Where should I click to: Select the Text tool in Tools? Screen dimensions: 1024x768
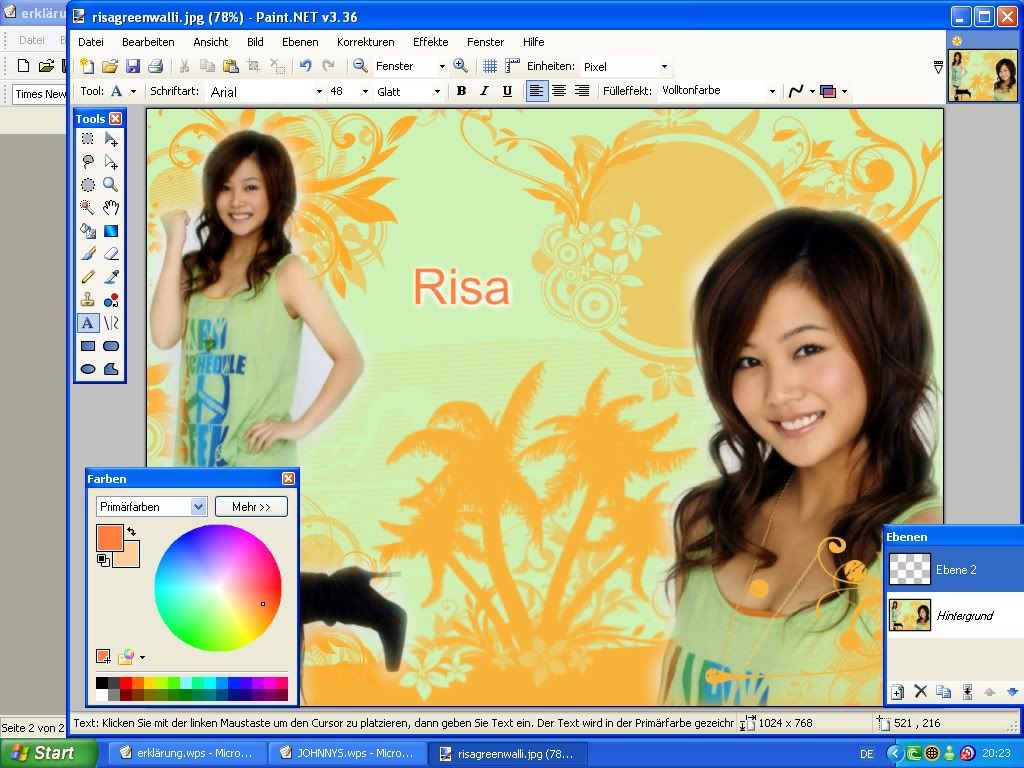(88, 323)
